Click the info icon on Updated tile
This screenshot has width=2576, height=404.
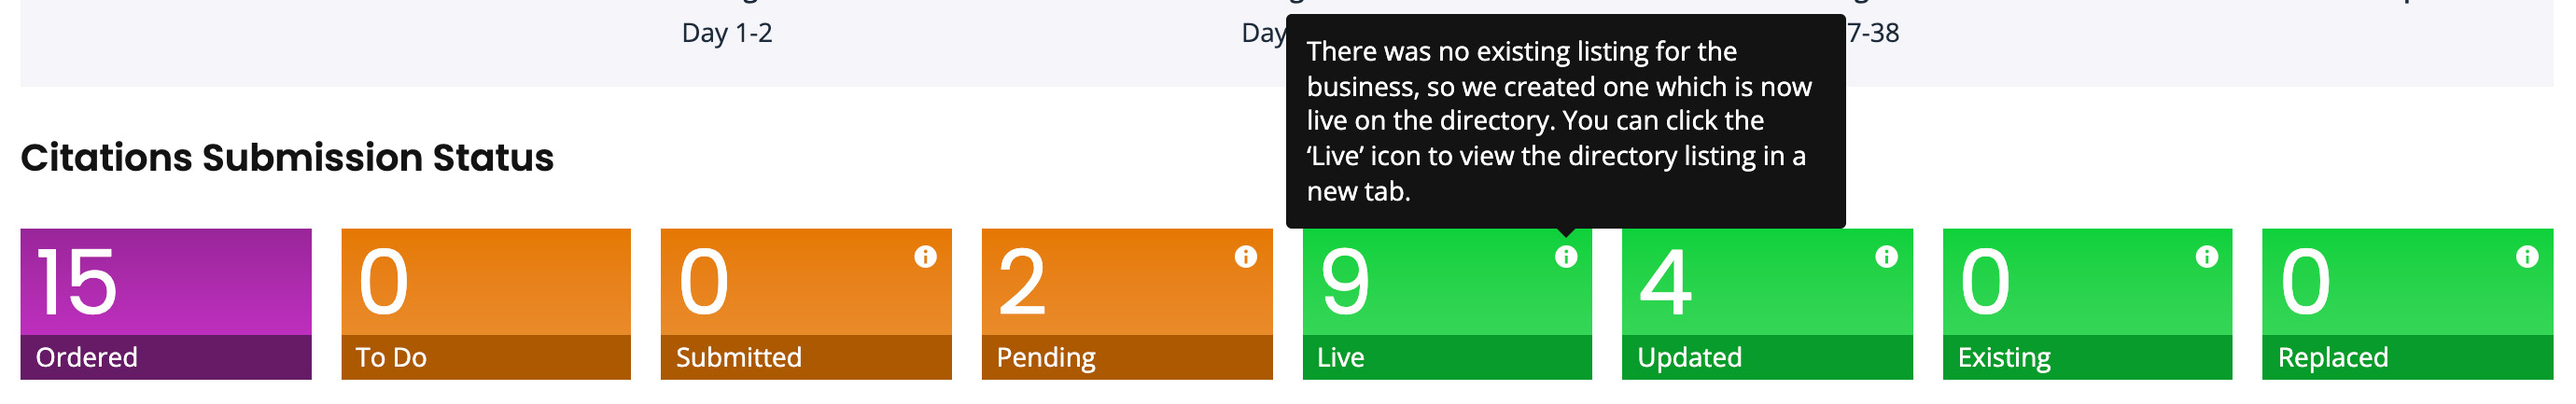[x=1886, y=257]
